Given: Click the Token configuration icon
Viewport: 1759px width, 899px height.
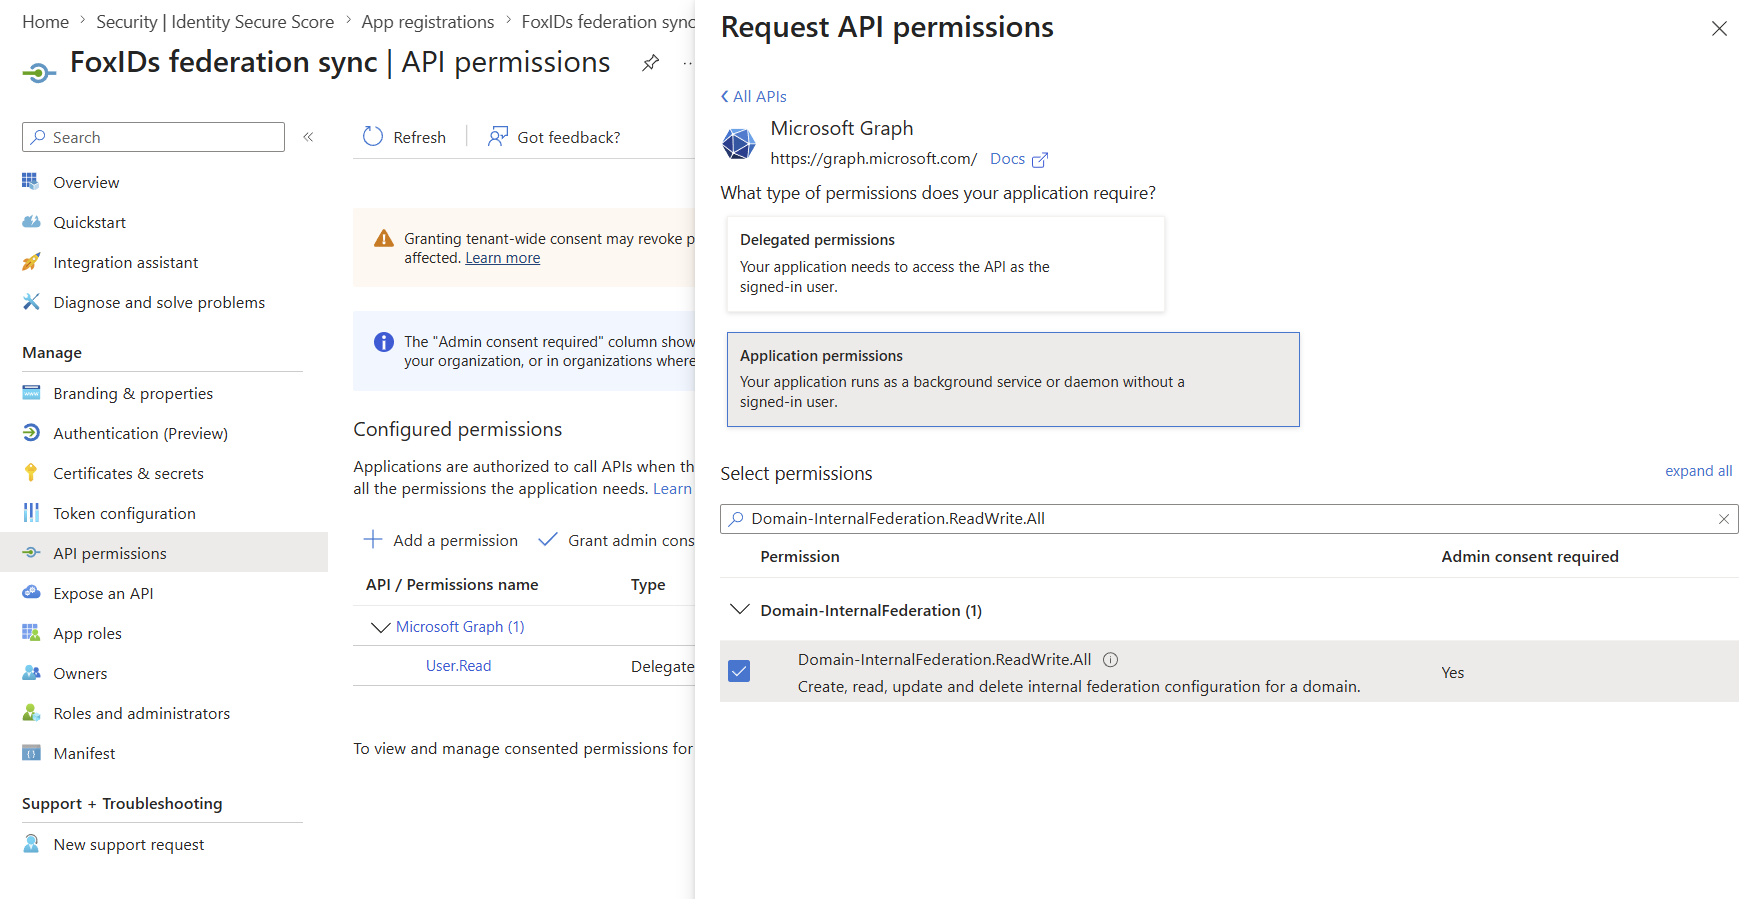Looking at the screenshot, I should [31, 513].
